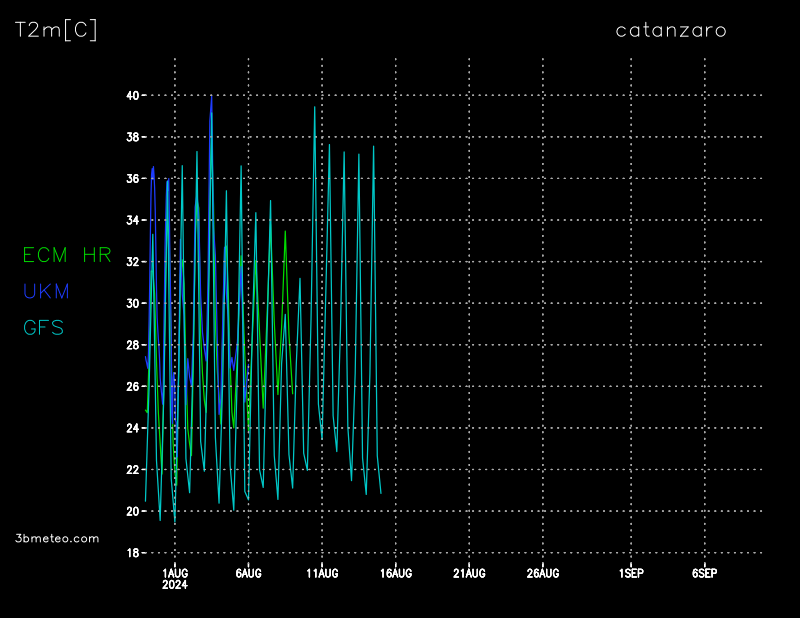800x618 pixels.
Task: Click the blue UKM peak near 40 degrees
Action: tap(211, 100)
